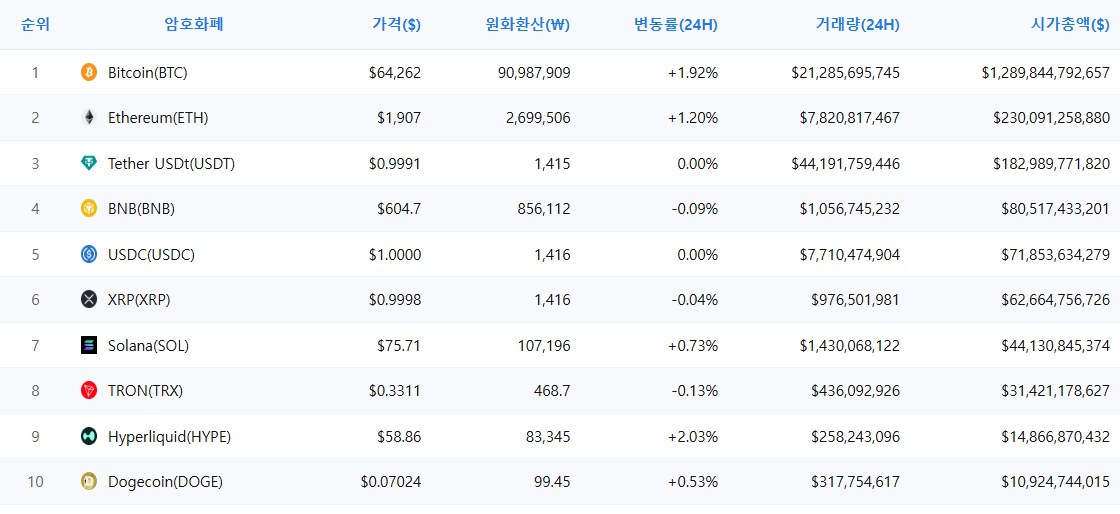Click the Bitcoin orange logo icon
Screen dimensions: 1120x514
(x=89, y=72)
